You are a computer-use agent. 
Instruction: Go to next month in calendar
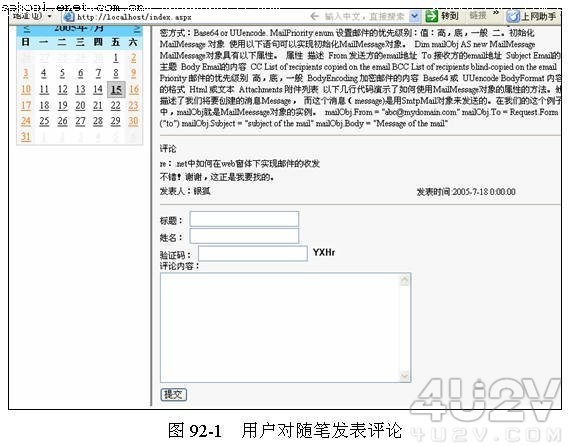pos(136,29)
